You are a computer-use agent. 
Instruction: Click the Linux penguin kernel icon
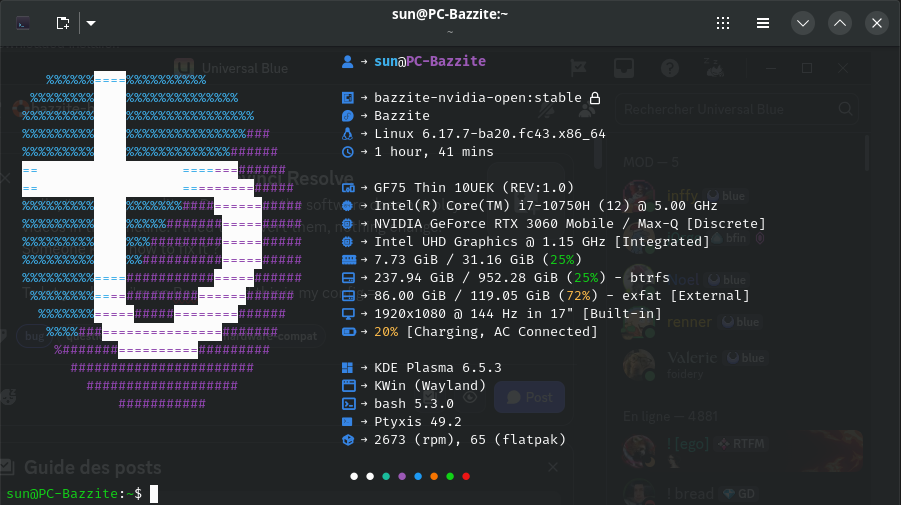[347, 134]
